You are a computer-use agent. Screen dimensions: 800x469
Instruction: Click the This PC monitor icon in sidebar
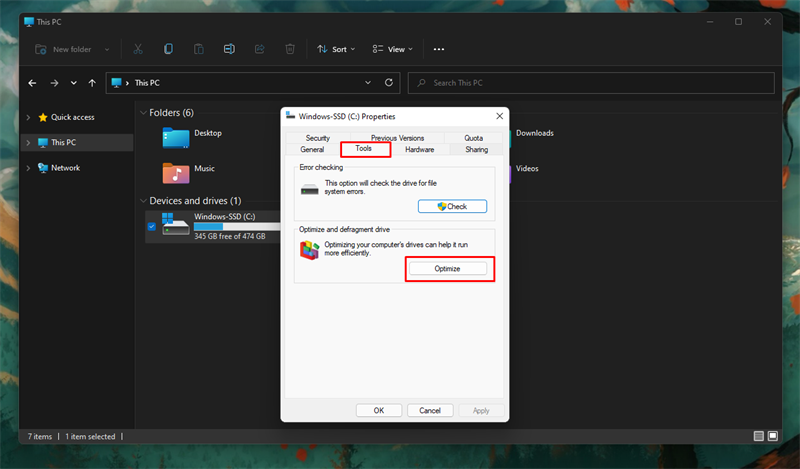43,142
